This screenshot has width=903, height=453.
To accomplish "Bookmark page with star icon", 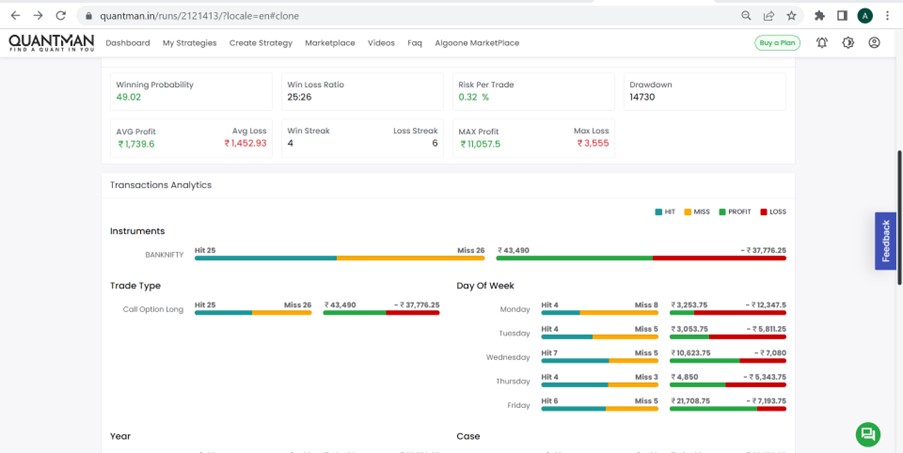I will coord(791,16).
